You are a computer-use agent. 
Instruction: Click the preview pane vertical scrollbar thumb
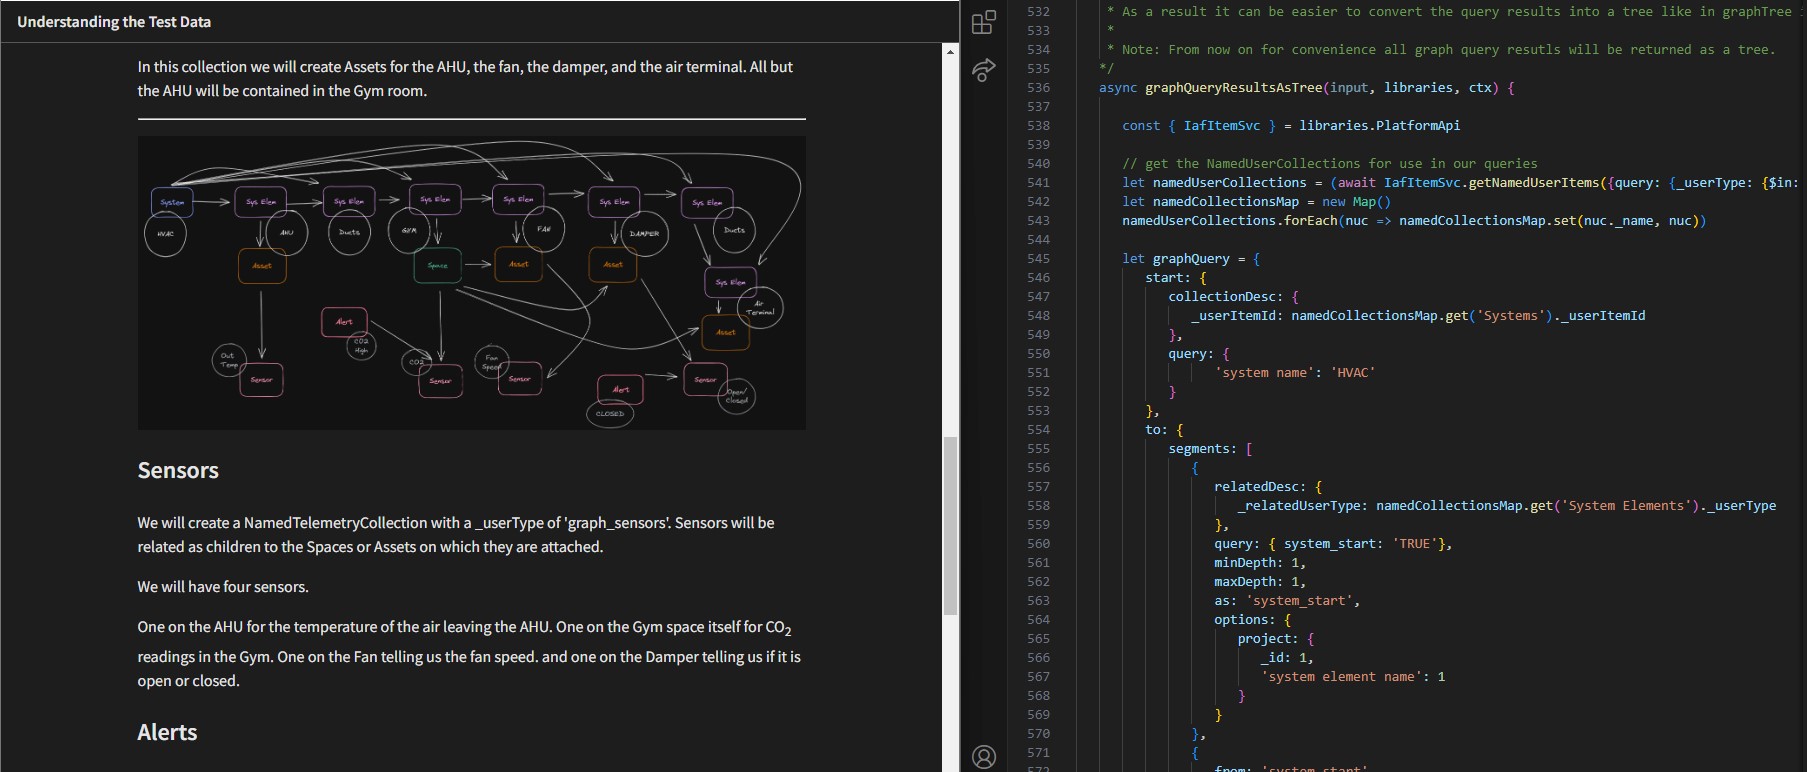[950, 525]
